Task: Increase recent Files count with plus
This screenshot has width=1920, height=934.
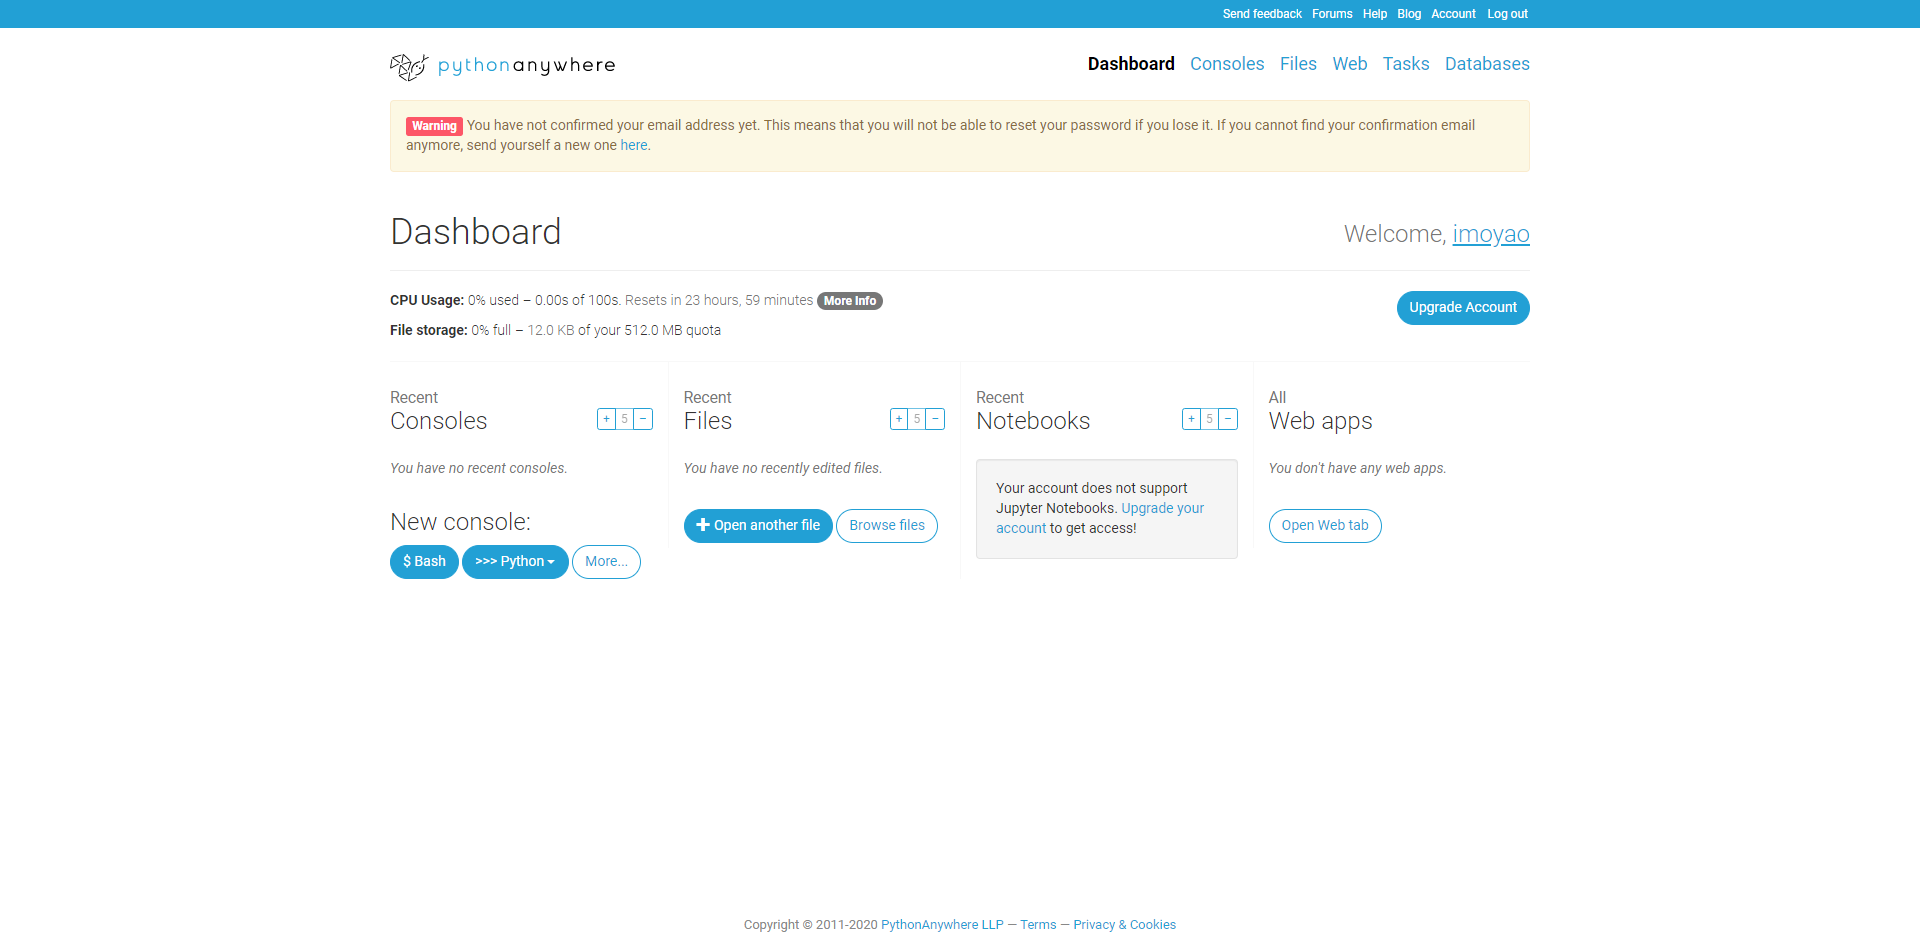Action: point(899,419)
